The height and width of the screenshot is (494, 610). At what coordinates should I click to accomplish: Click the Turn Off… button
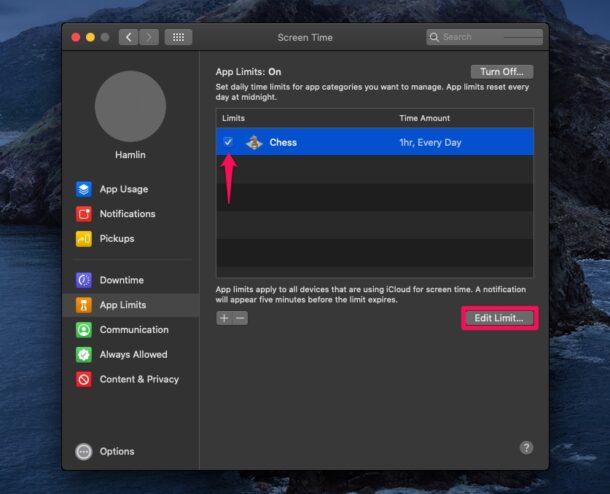pos(502,72)
